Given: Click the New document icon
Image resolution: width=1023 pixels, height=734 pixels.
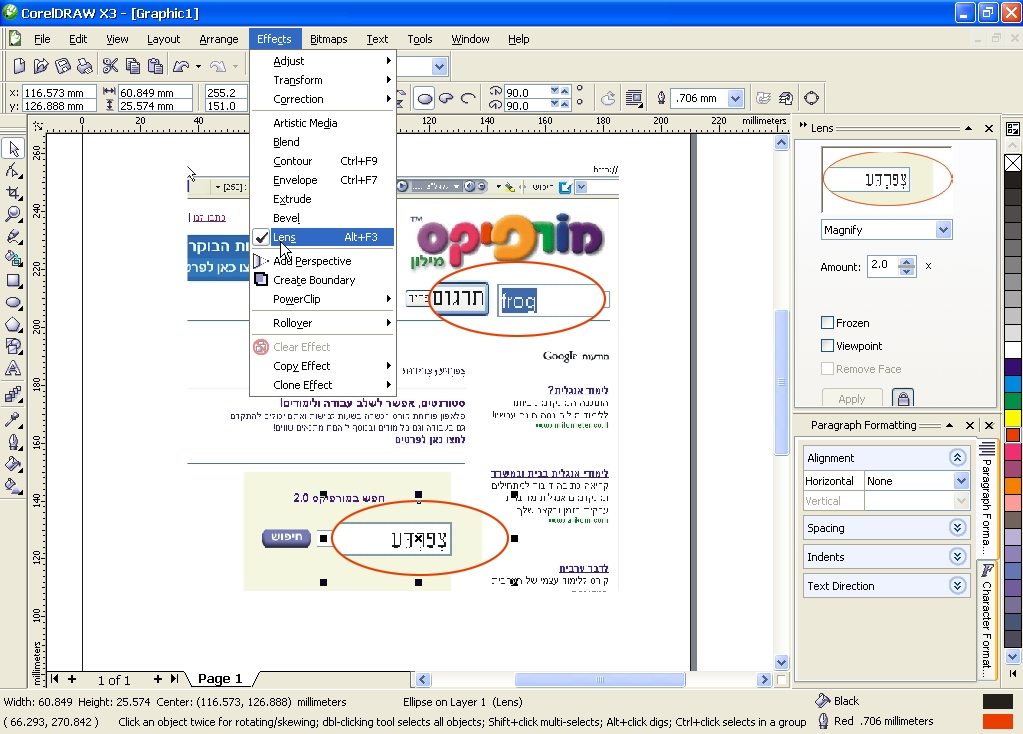Looking at the screenshot, I should (19, 66).
